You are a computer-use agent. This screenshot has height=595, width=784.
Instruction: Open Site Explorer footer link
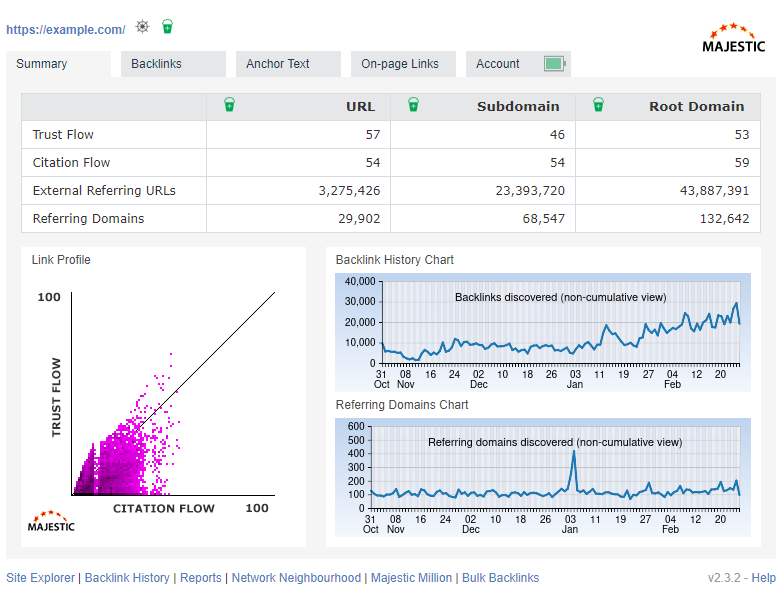[40, 578]
